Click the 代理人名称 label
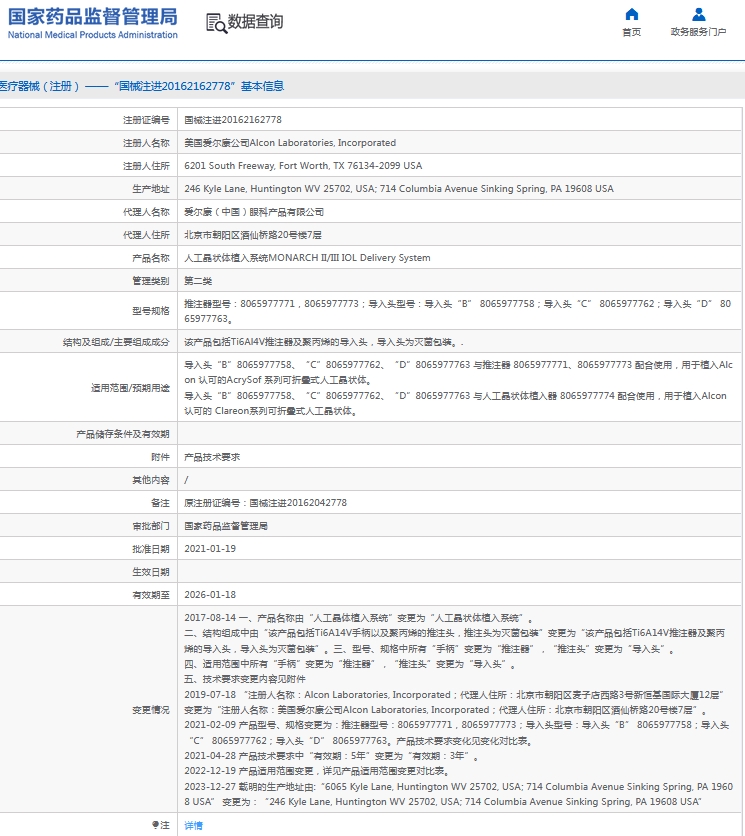 click(x=146, y=212)
